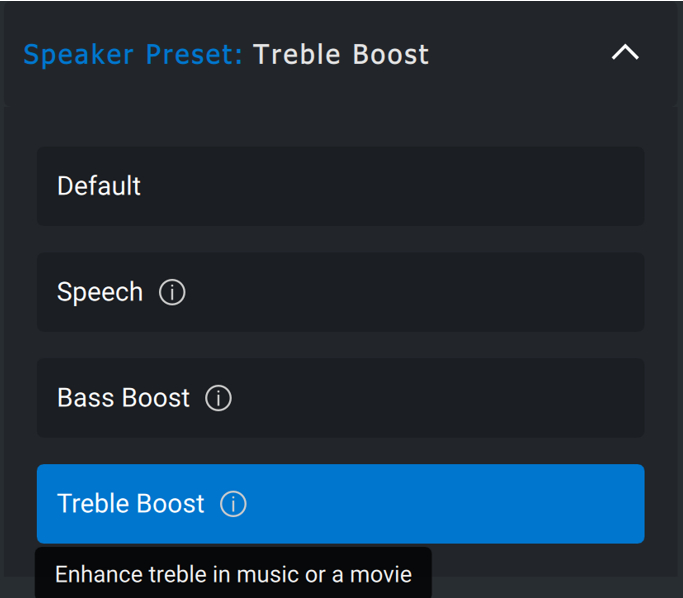The width and height of the screenshot is (683, 598).
Task: Click the Bass Boost label text
Action: (123, 398)
